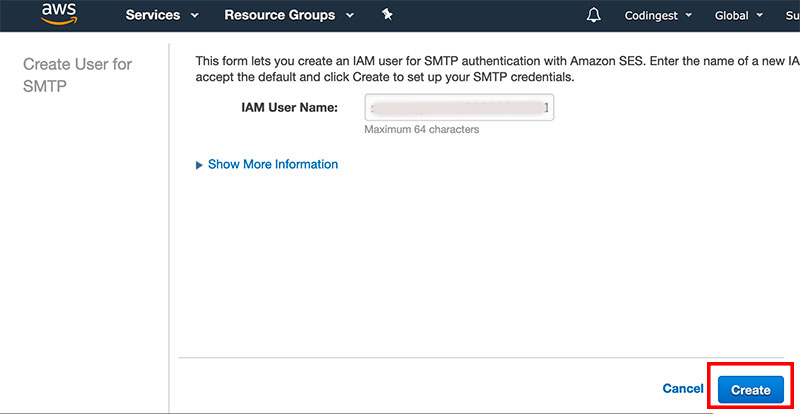Image resolution: width=800 pixels, height=414 pixels.
Task: Click the arrow next to Global
Action: point(760,16)
